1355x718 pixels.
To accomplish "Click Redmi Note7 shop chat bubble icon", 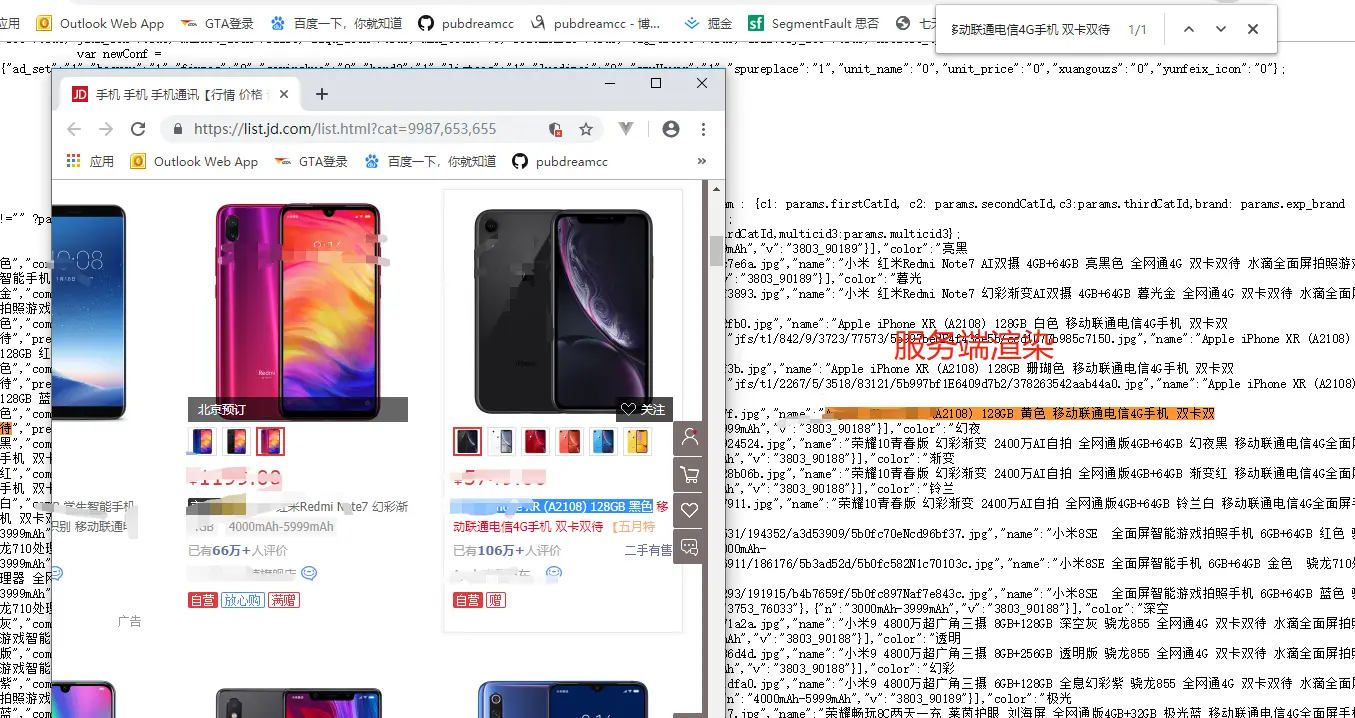I will [x=309, y=573].
